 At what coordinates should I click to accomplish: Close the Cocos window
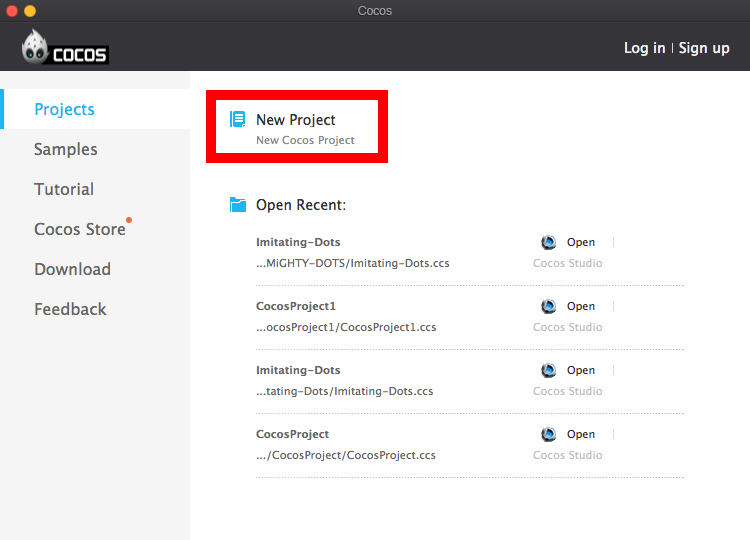pos(12,11)
